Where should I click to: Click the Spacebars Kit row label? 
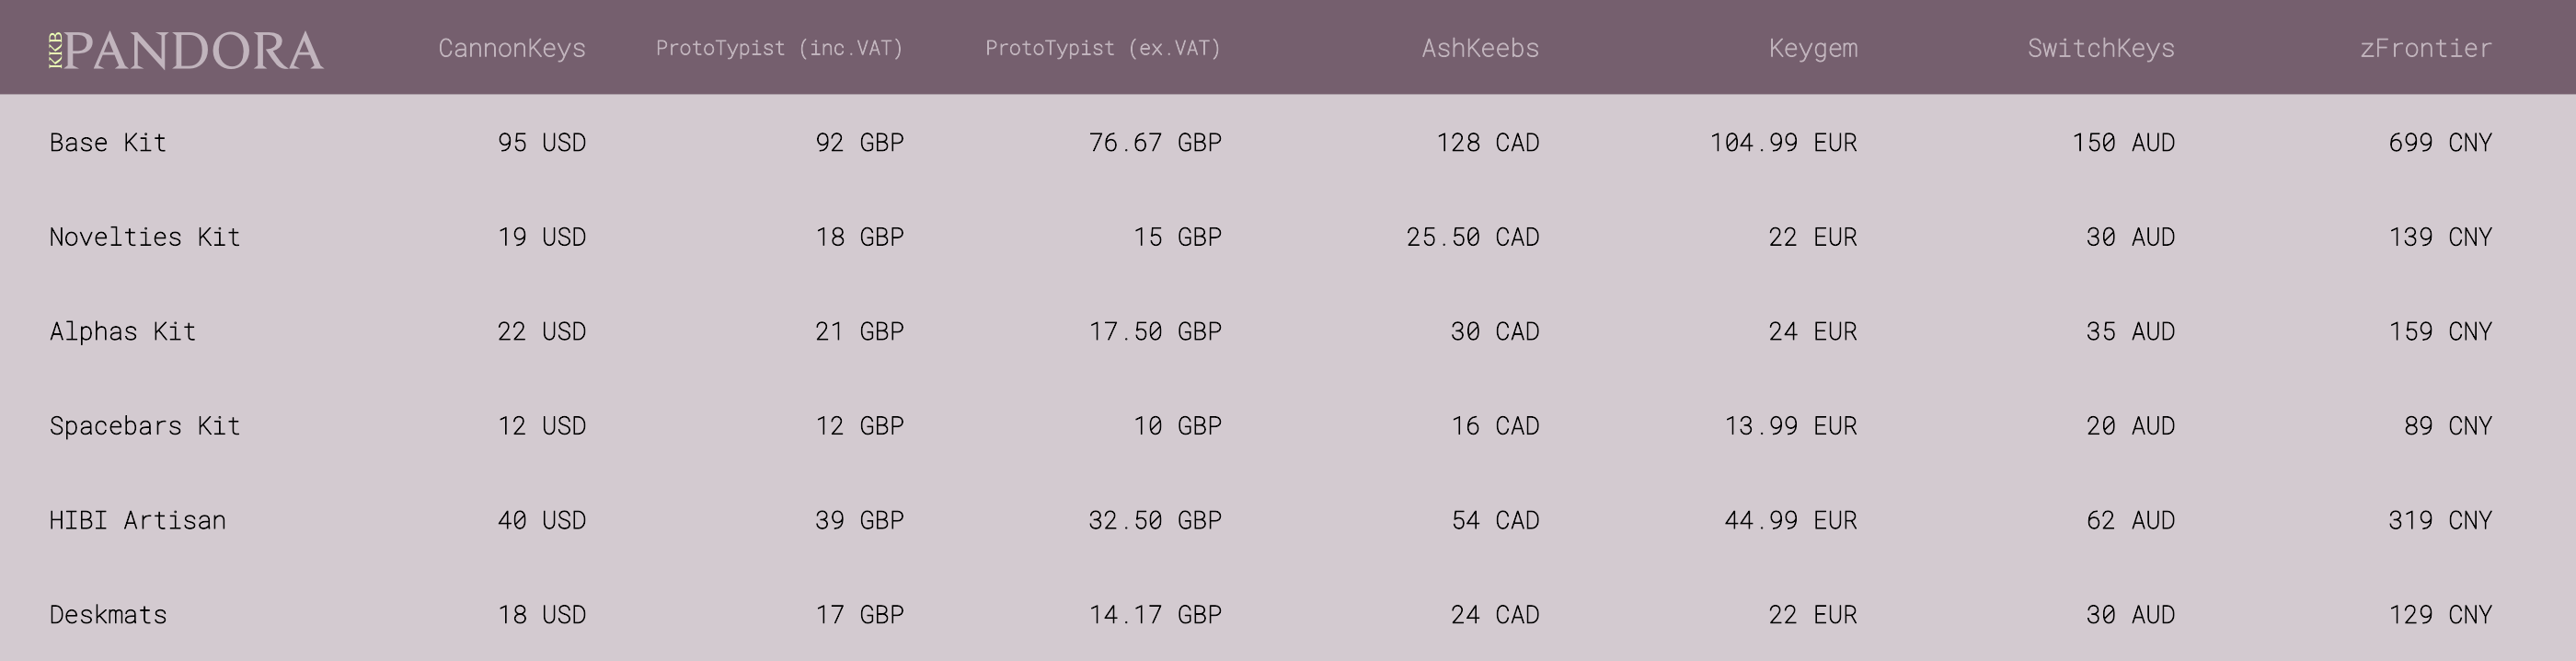(145, 426)
